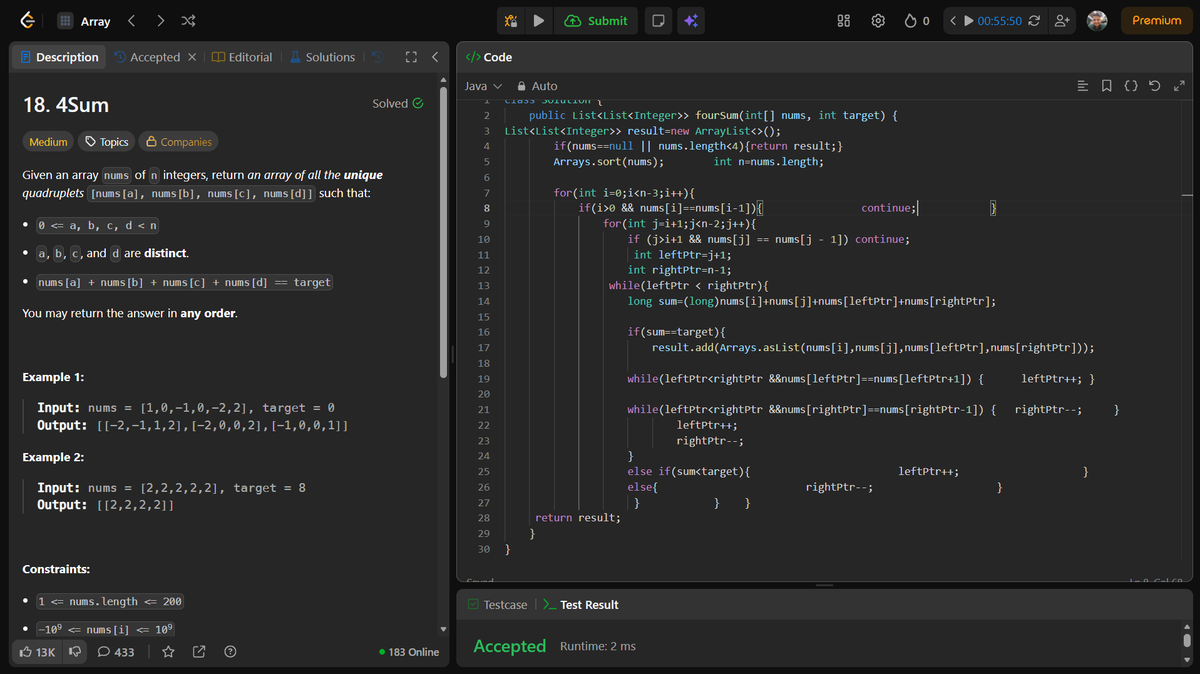Open the Java language dropdown
Image resolution: width=1200 pixels, height=674 pixels.
483,86
